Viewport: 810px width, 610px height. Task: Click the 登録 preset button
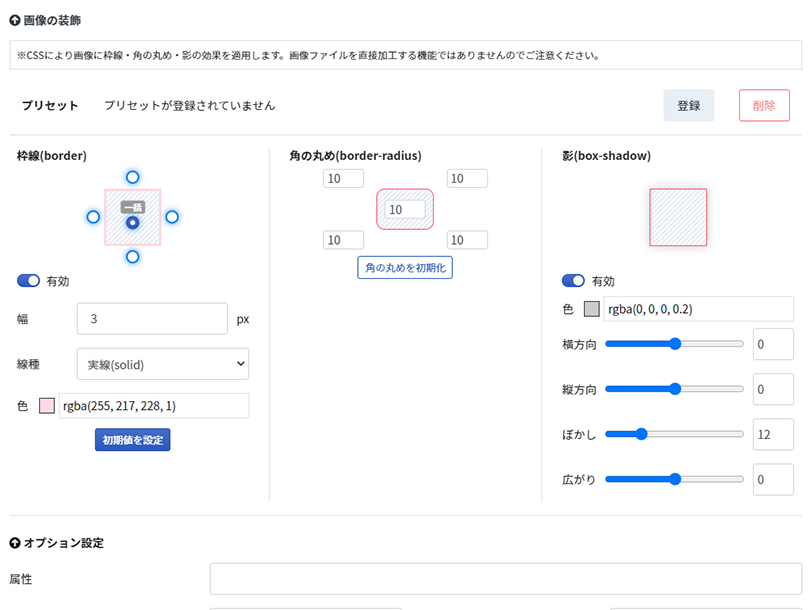[x=689, y=105]
